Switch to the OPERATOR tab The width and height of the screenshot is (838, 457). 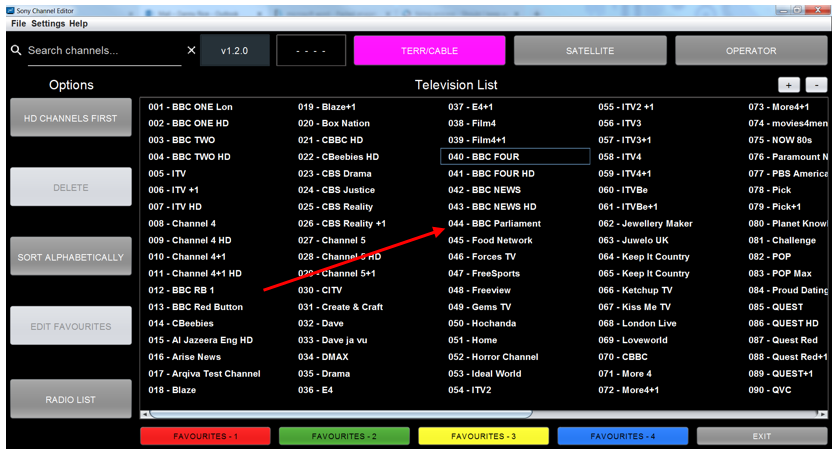point(751,51)
